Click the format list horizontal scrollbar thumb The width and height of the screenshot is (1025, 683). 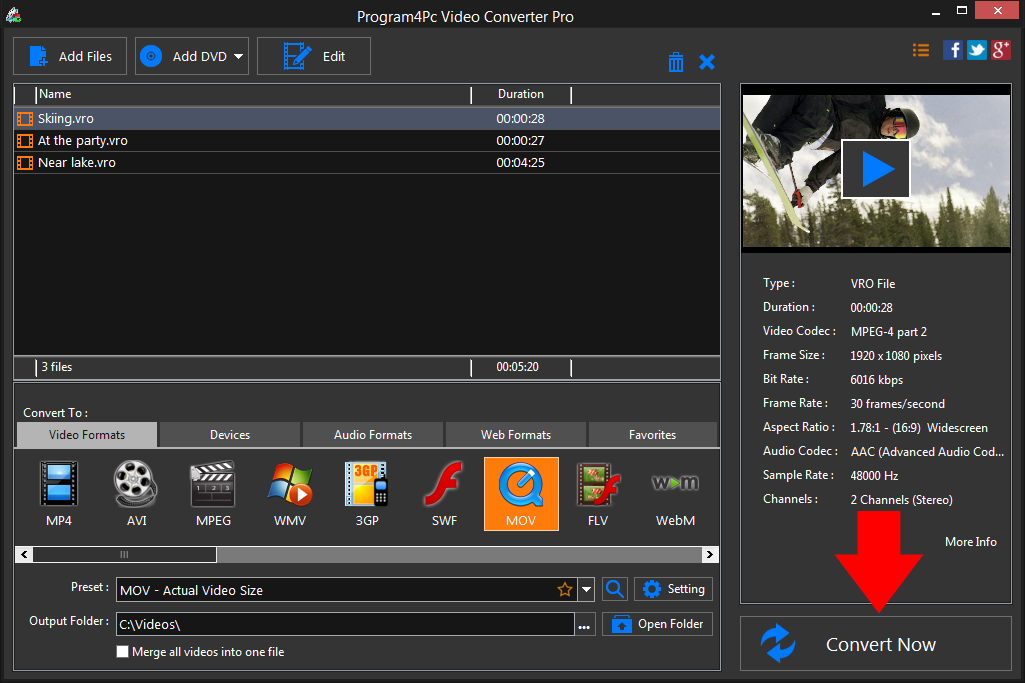pos(124,554)
